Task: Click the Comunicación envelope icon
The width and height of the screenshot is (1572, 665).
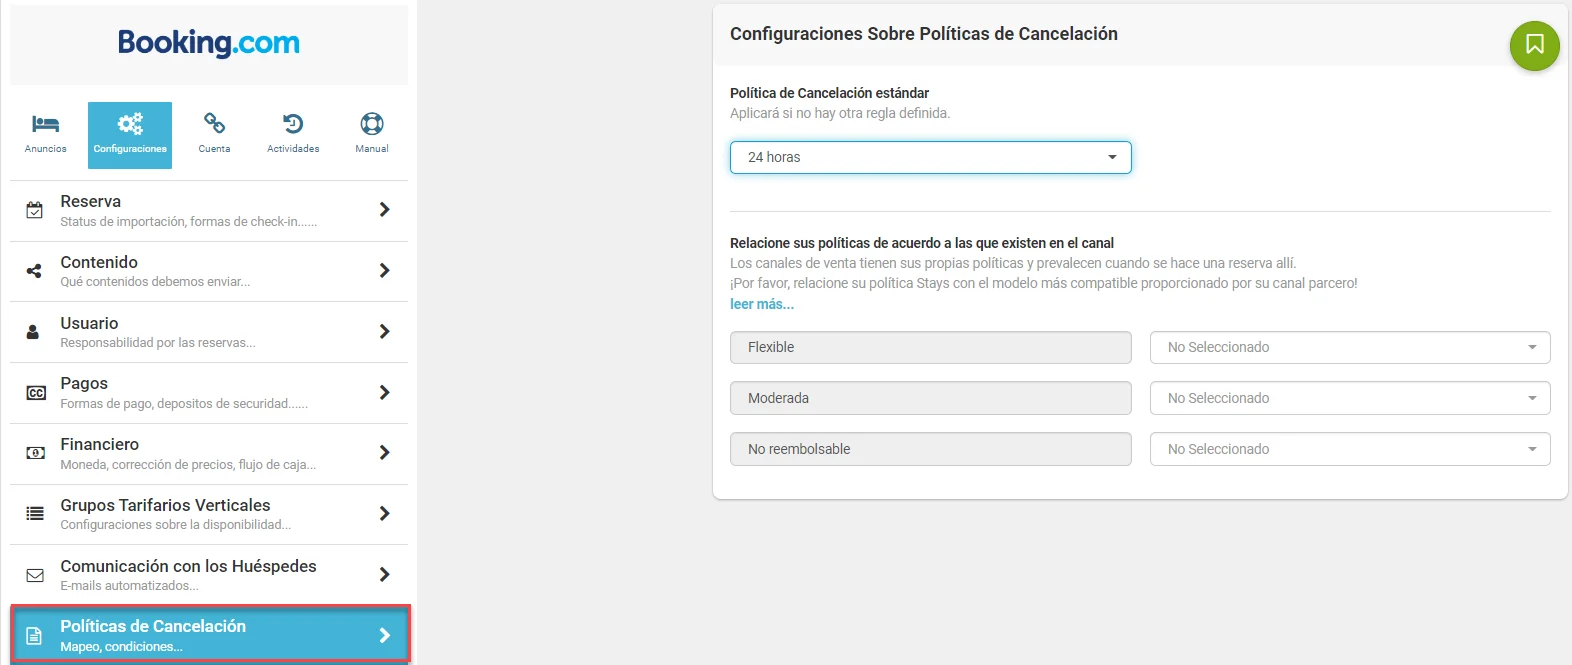Action: (35, 575)
